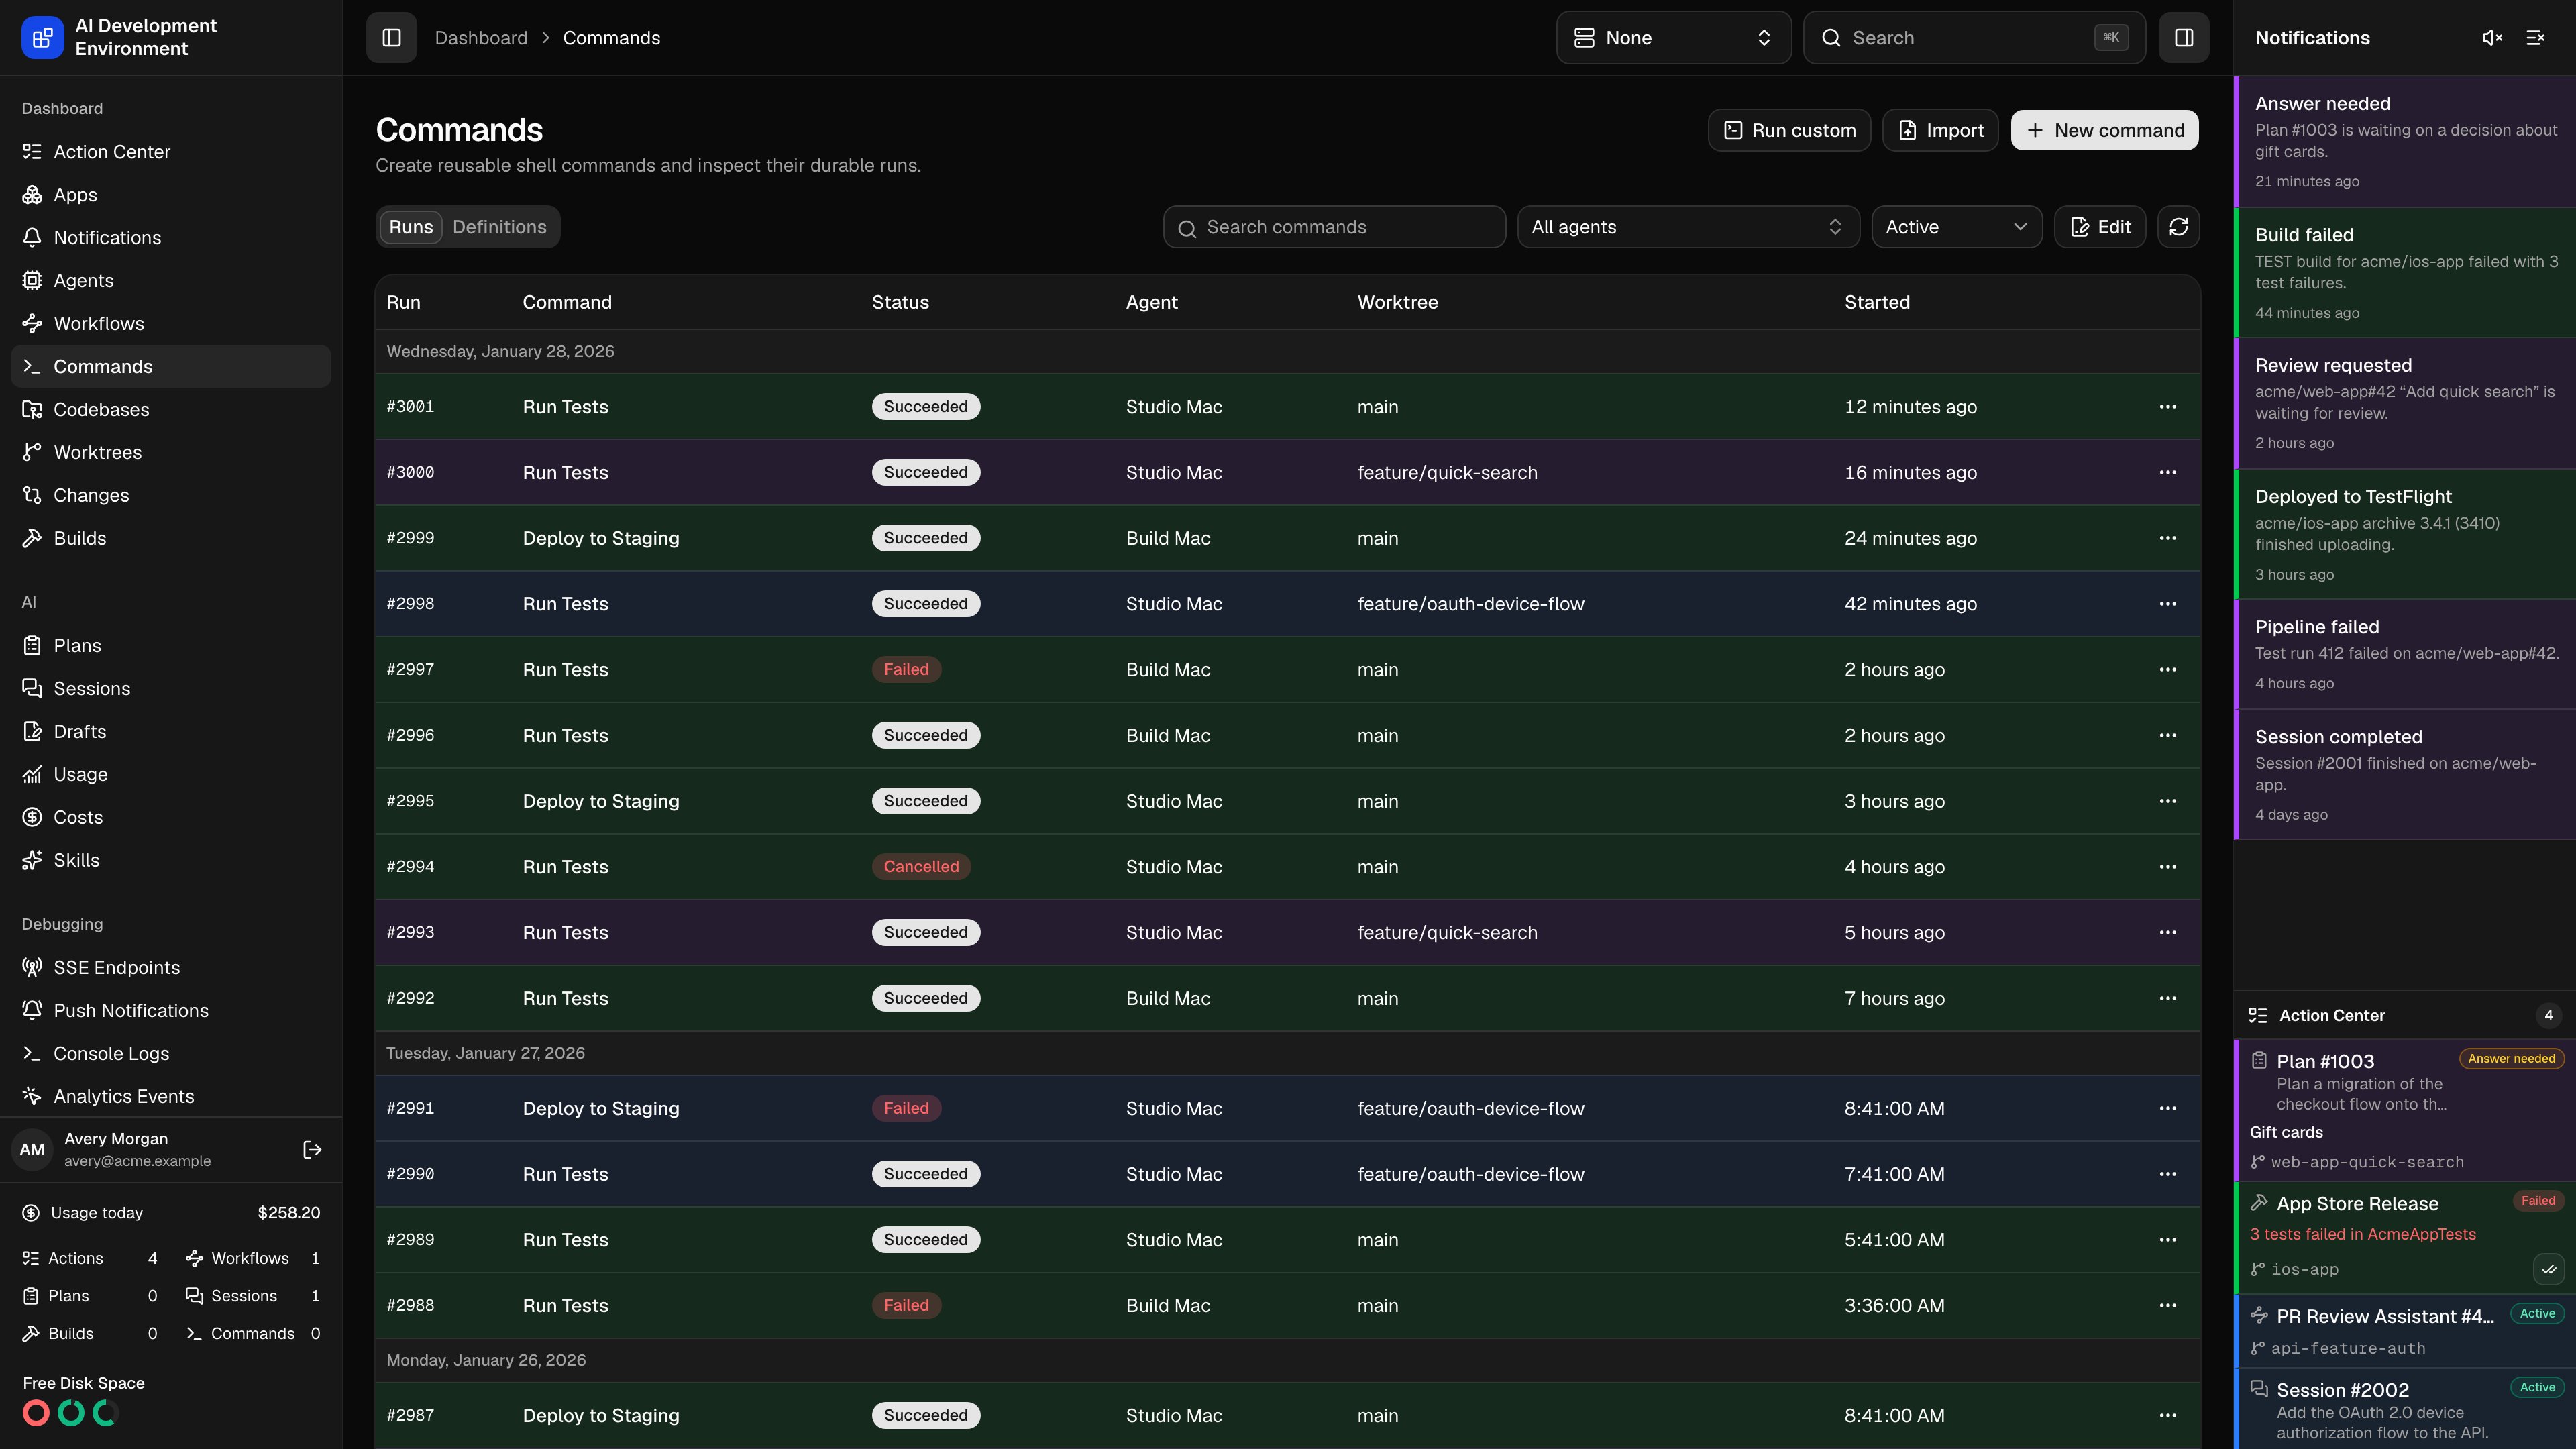Click the first green disk space ring
The width and height of the screenshot is (2576, 1449).
click(x=71, y=1413)
